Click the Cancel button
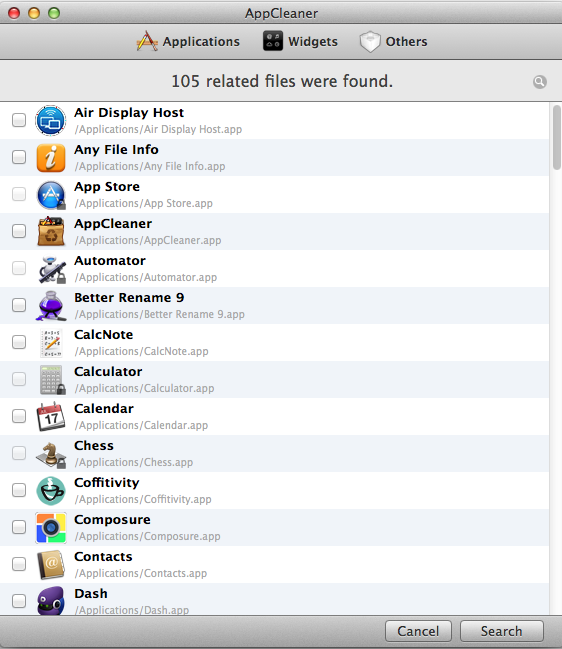Viewport: 562px width, 649px height. tap(418, 631)
